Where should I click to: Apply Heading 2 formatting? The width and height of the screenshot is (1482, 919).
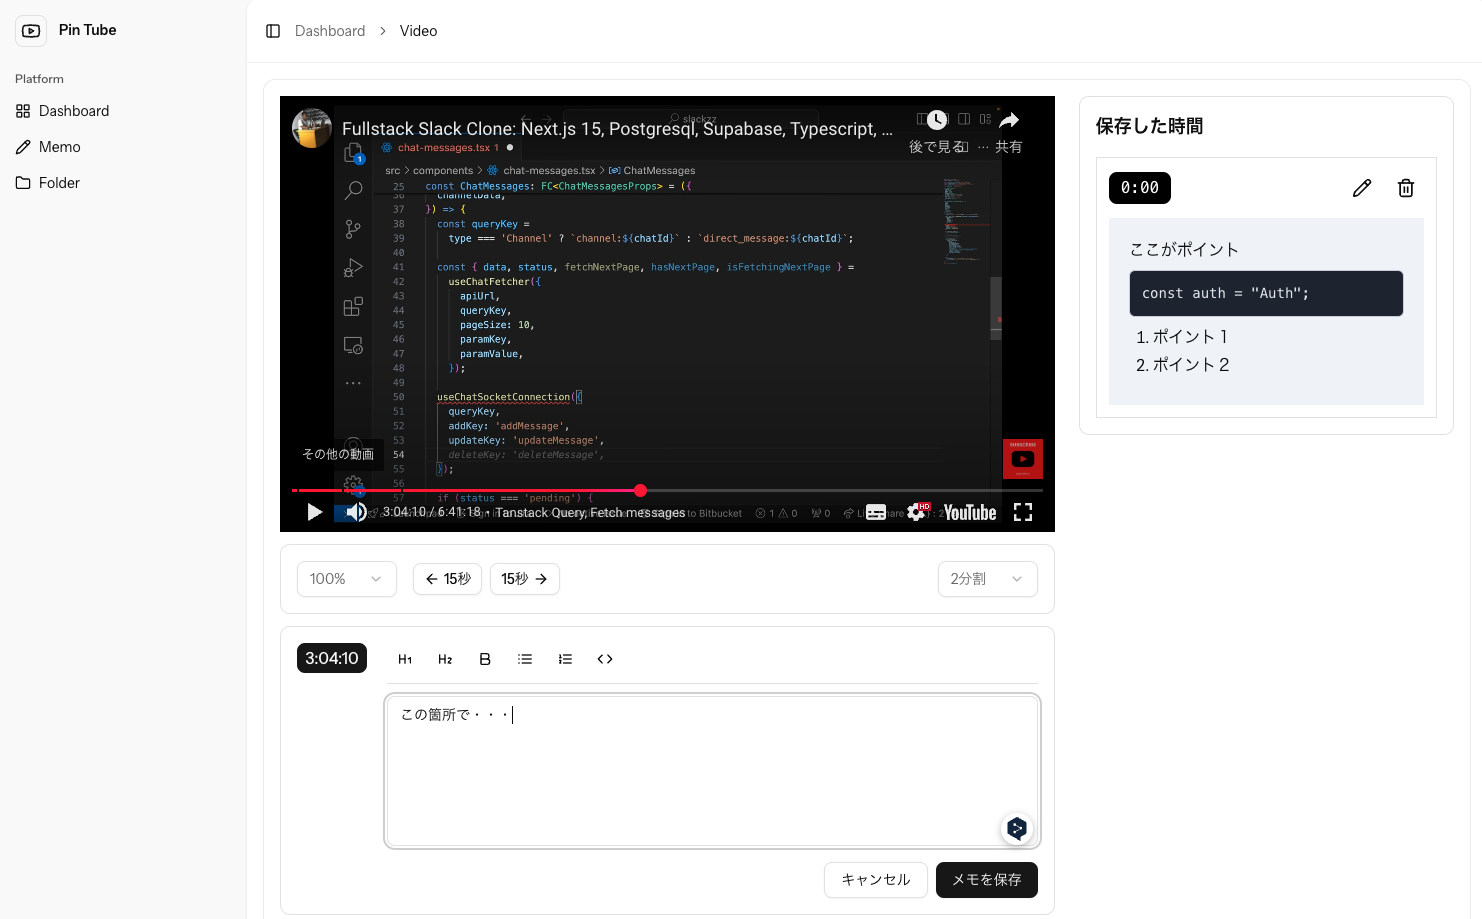click(445, 659)
